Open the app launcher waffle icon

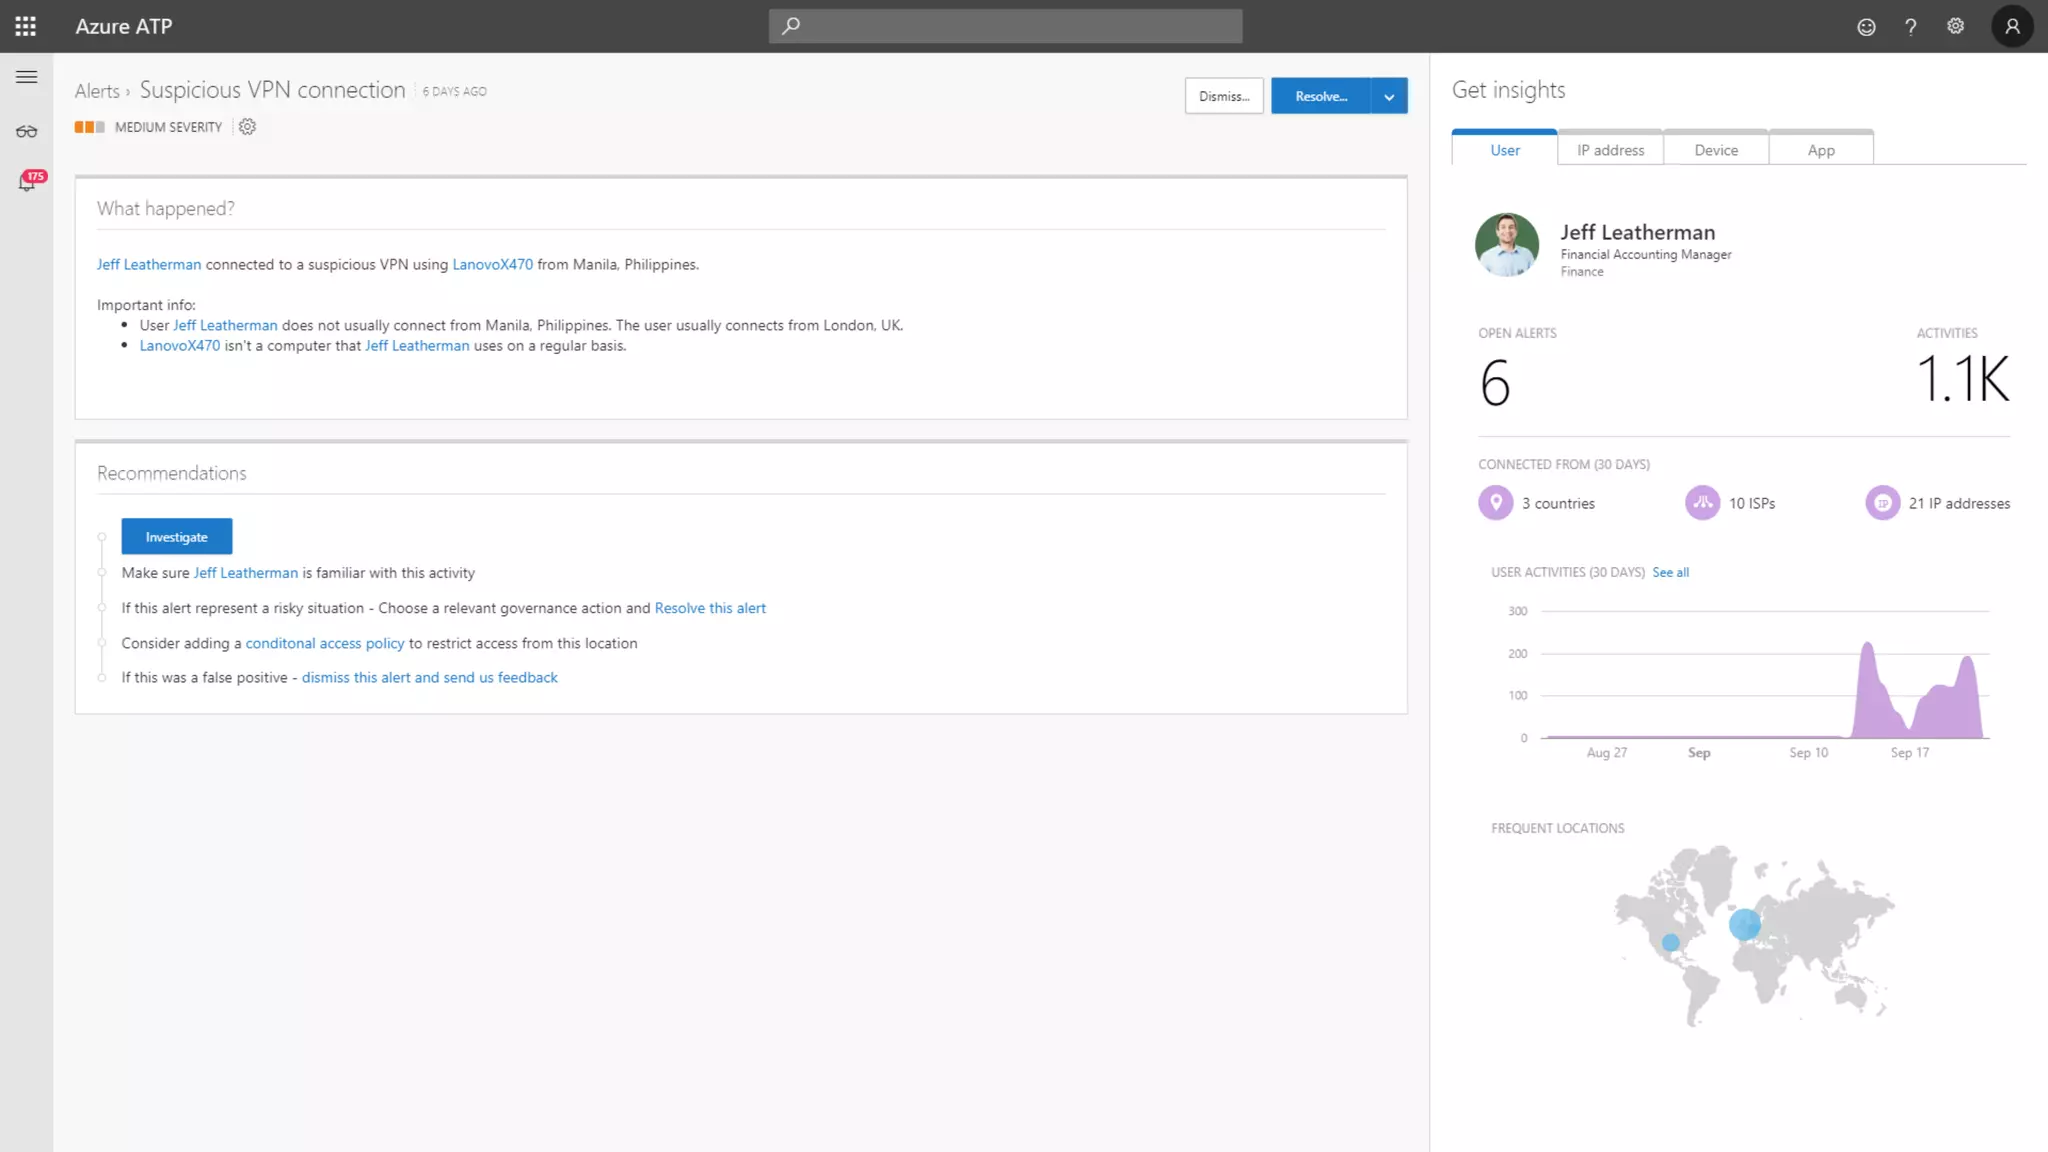[26, 26]
